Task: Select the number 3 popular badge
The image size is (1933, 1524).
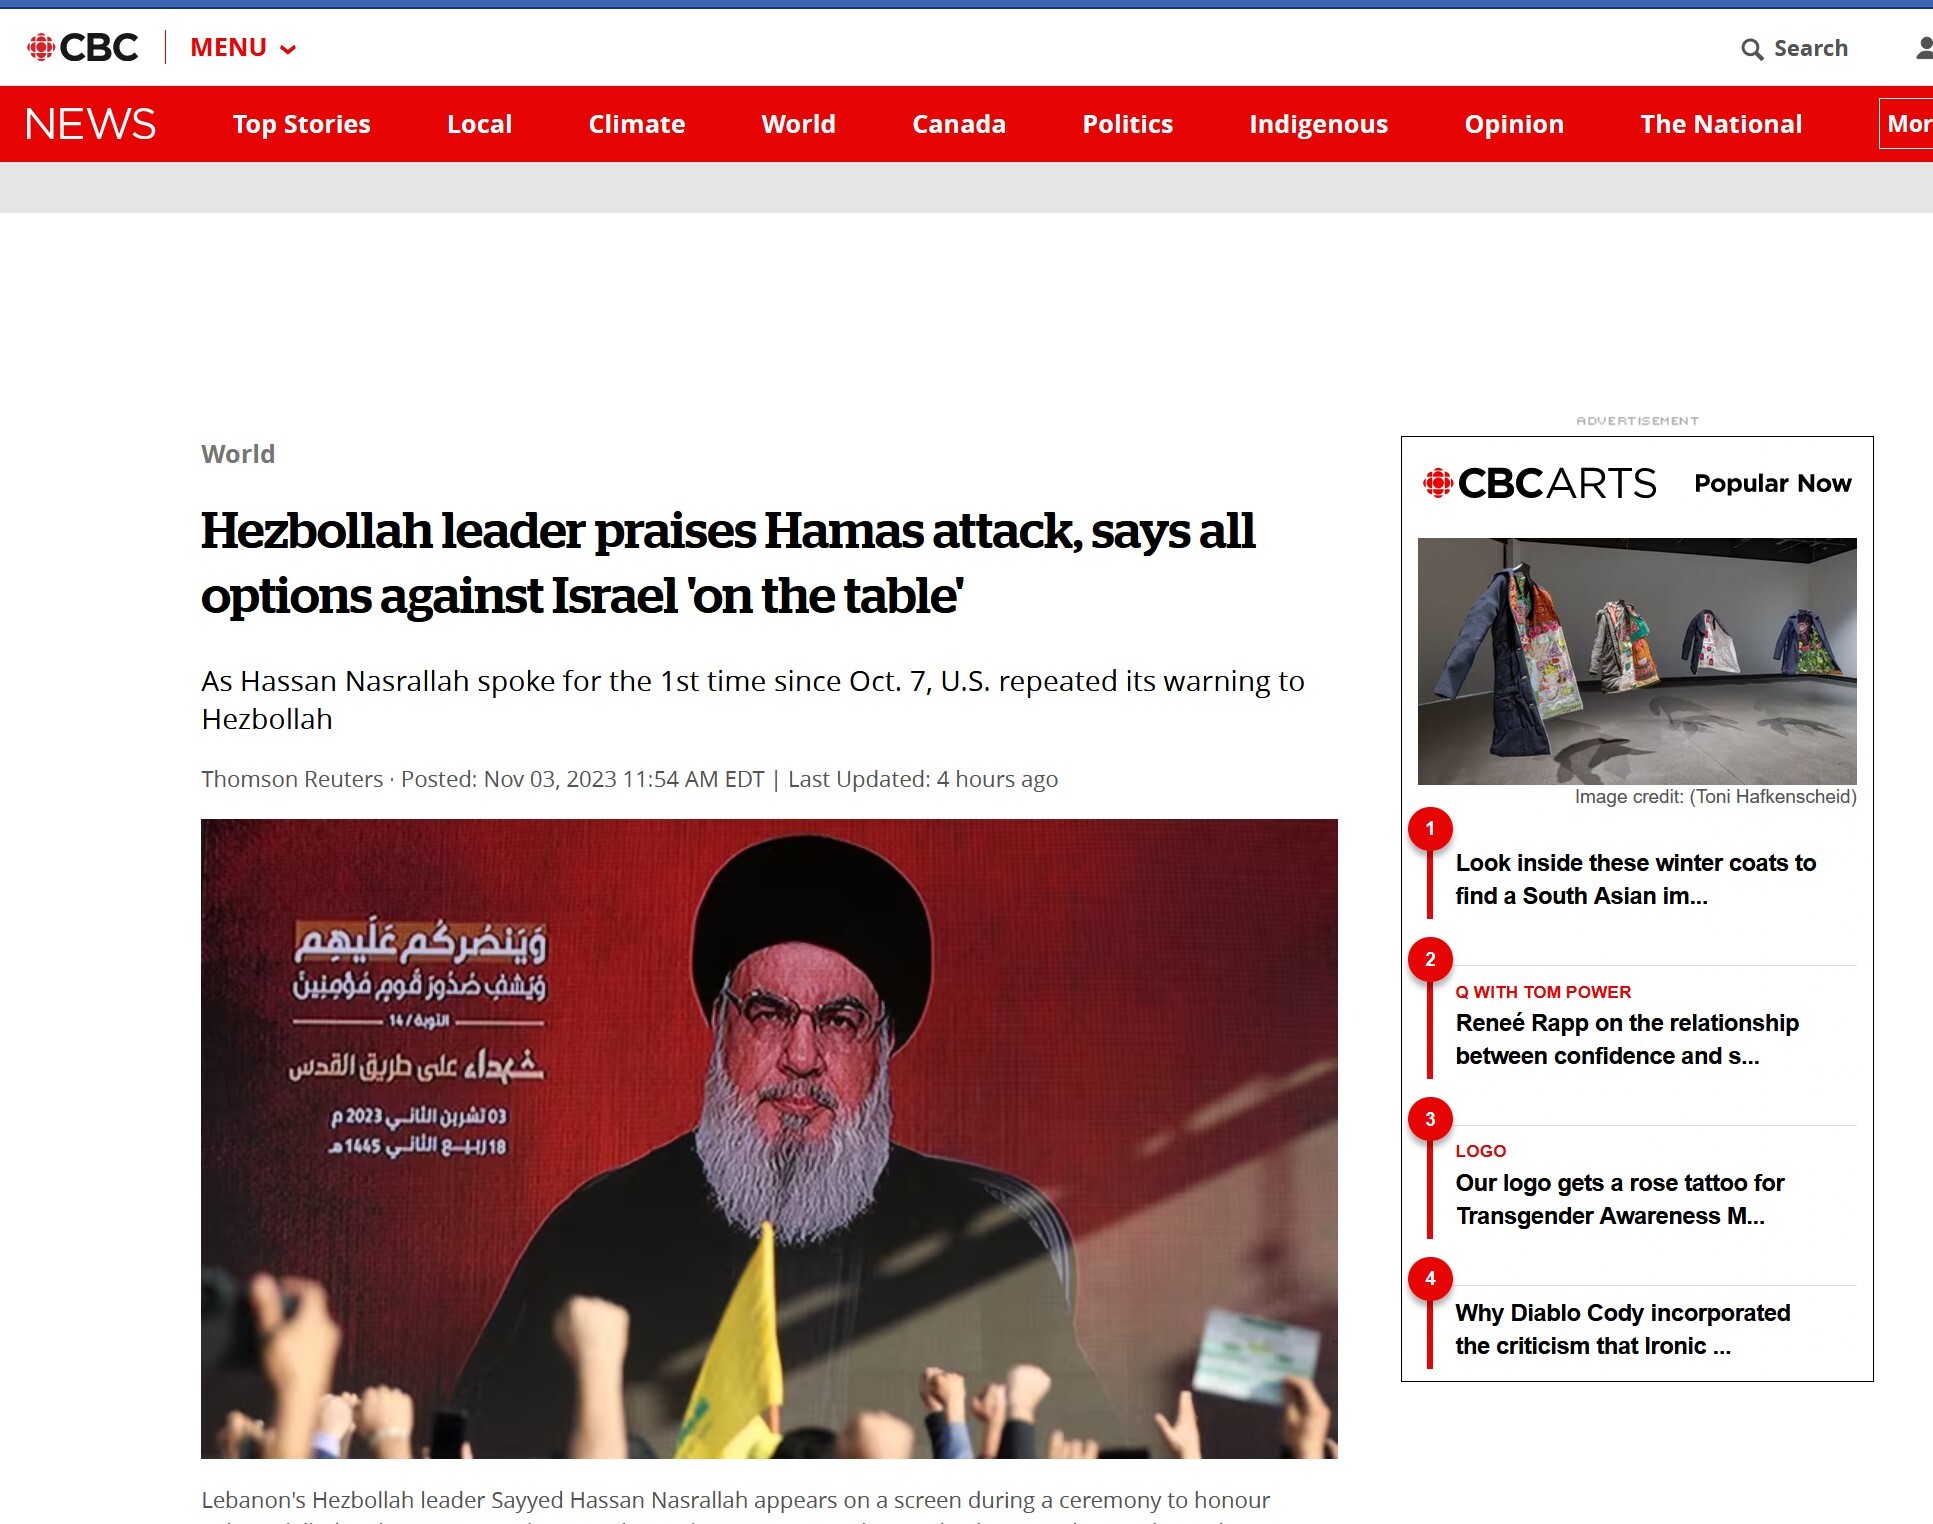Action: pyautogui.click(x=1430, y=1119)
